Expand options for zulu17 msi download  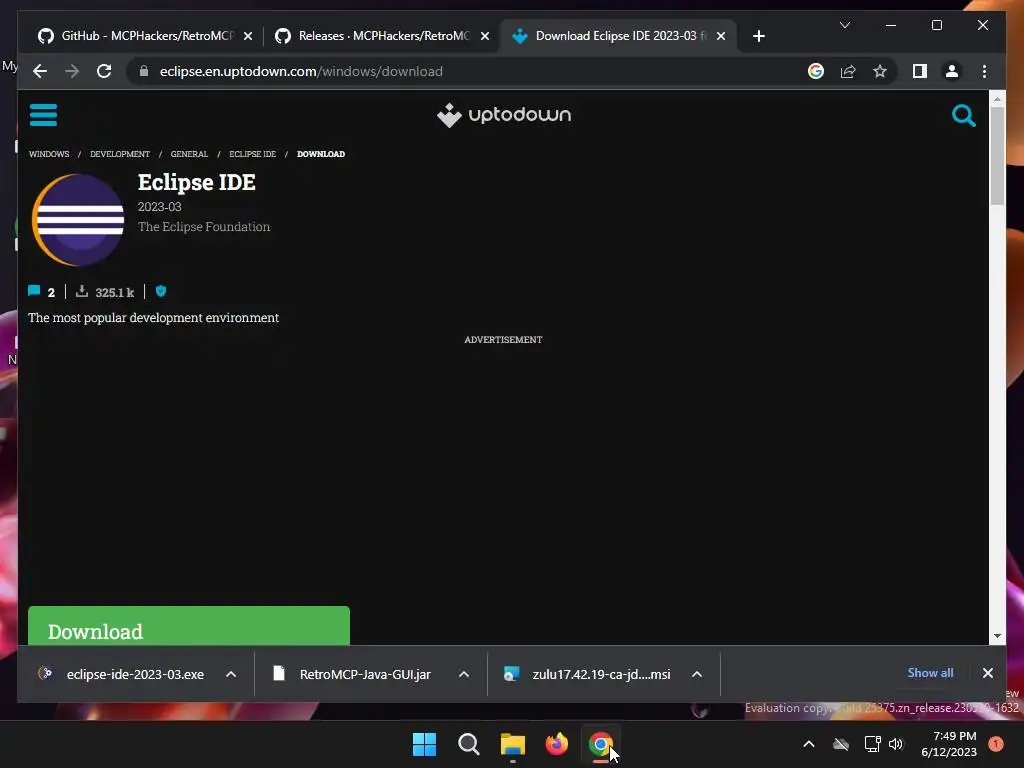click(697, 674)
